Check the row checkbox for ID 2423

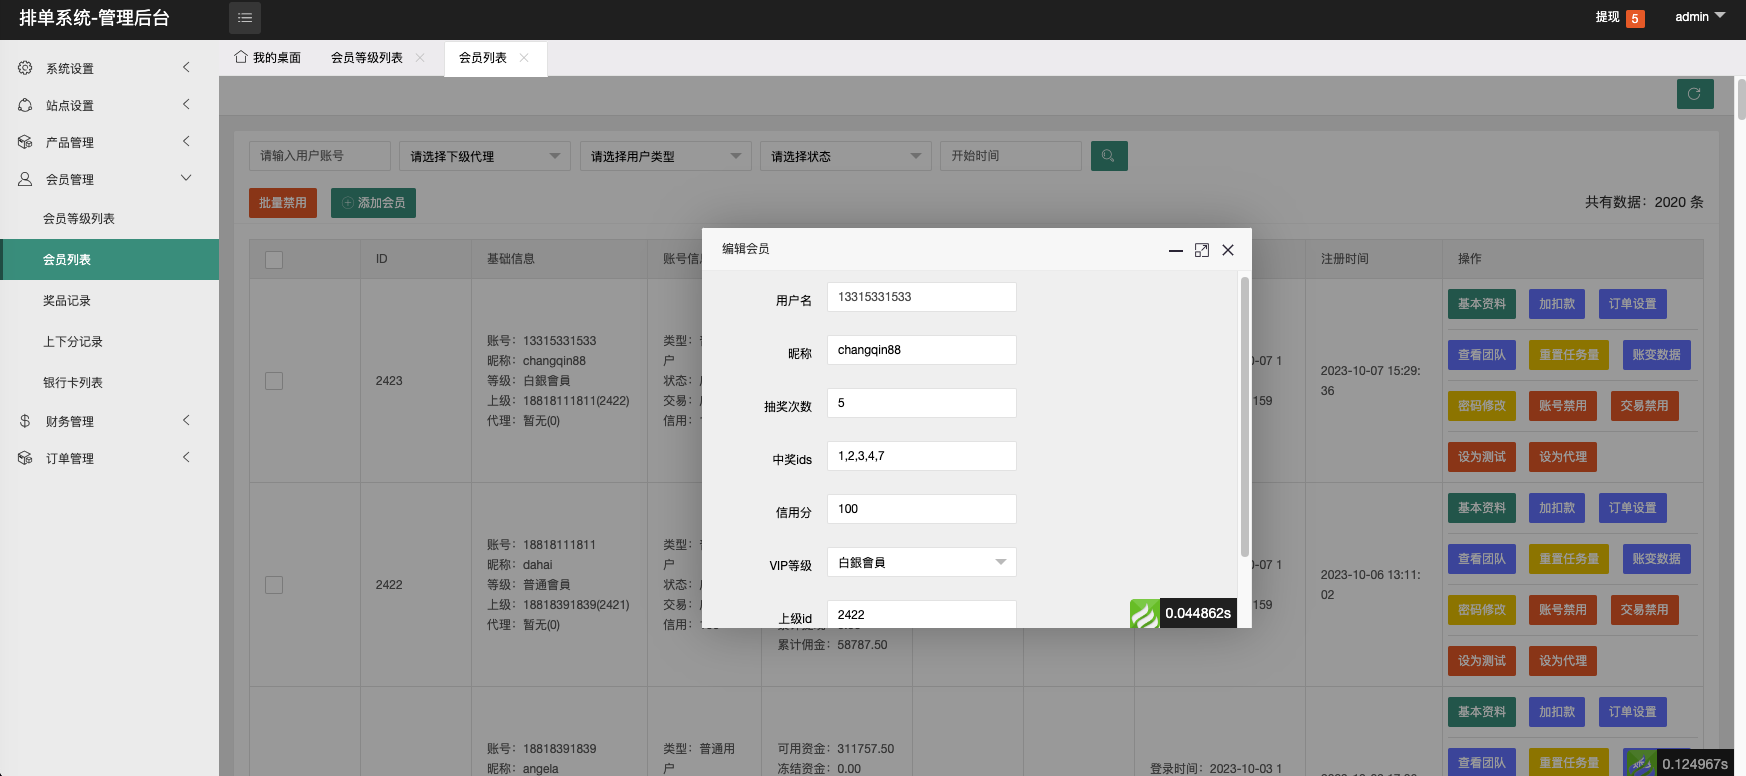274,381
